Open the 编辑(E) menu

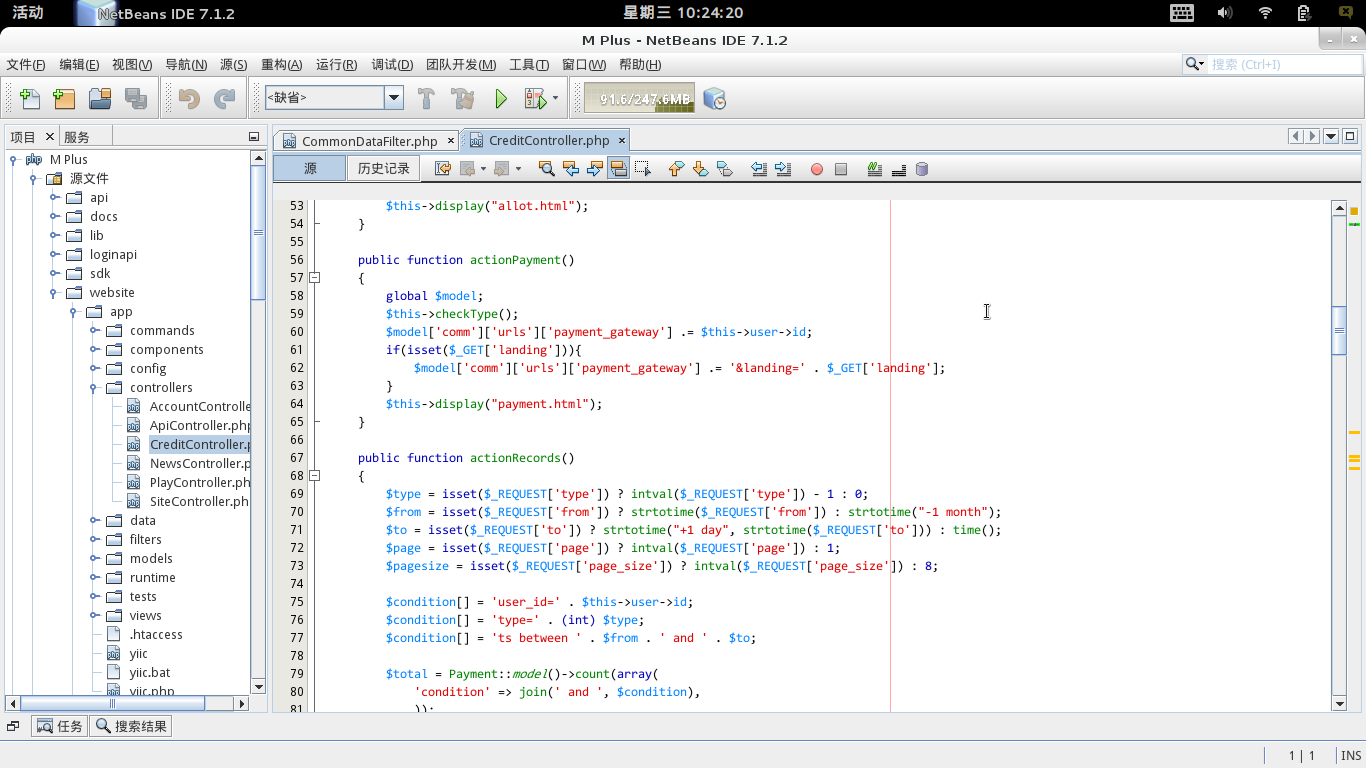[x=79, y=65]
